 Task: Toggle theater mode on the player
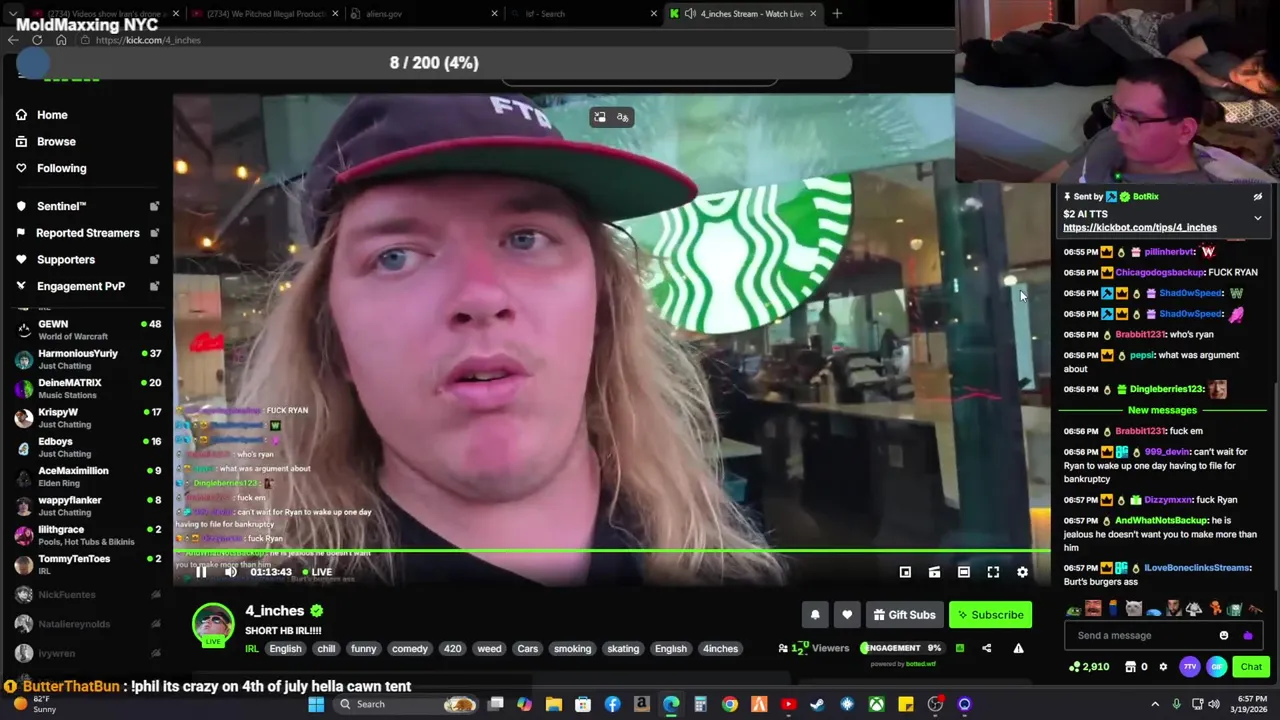point(963,572)
